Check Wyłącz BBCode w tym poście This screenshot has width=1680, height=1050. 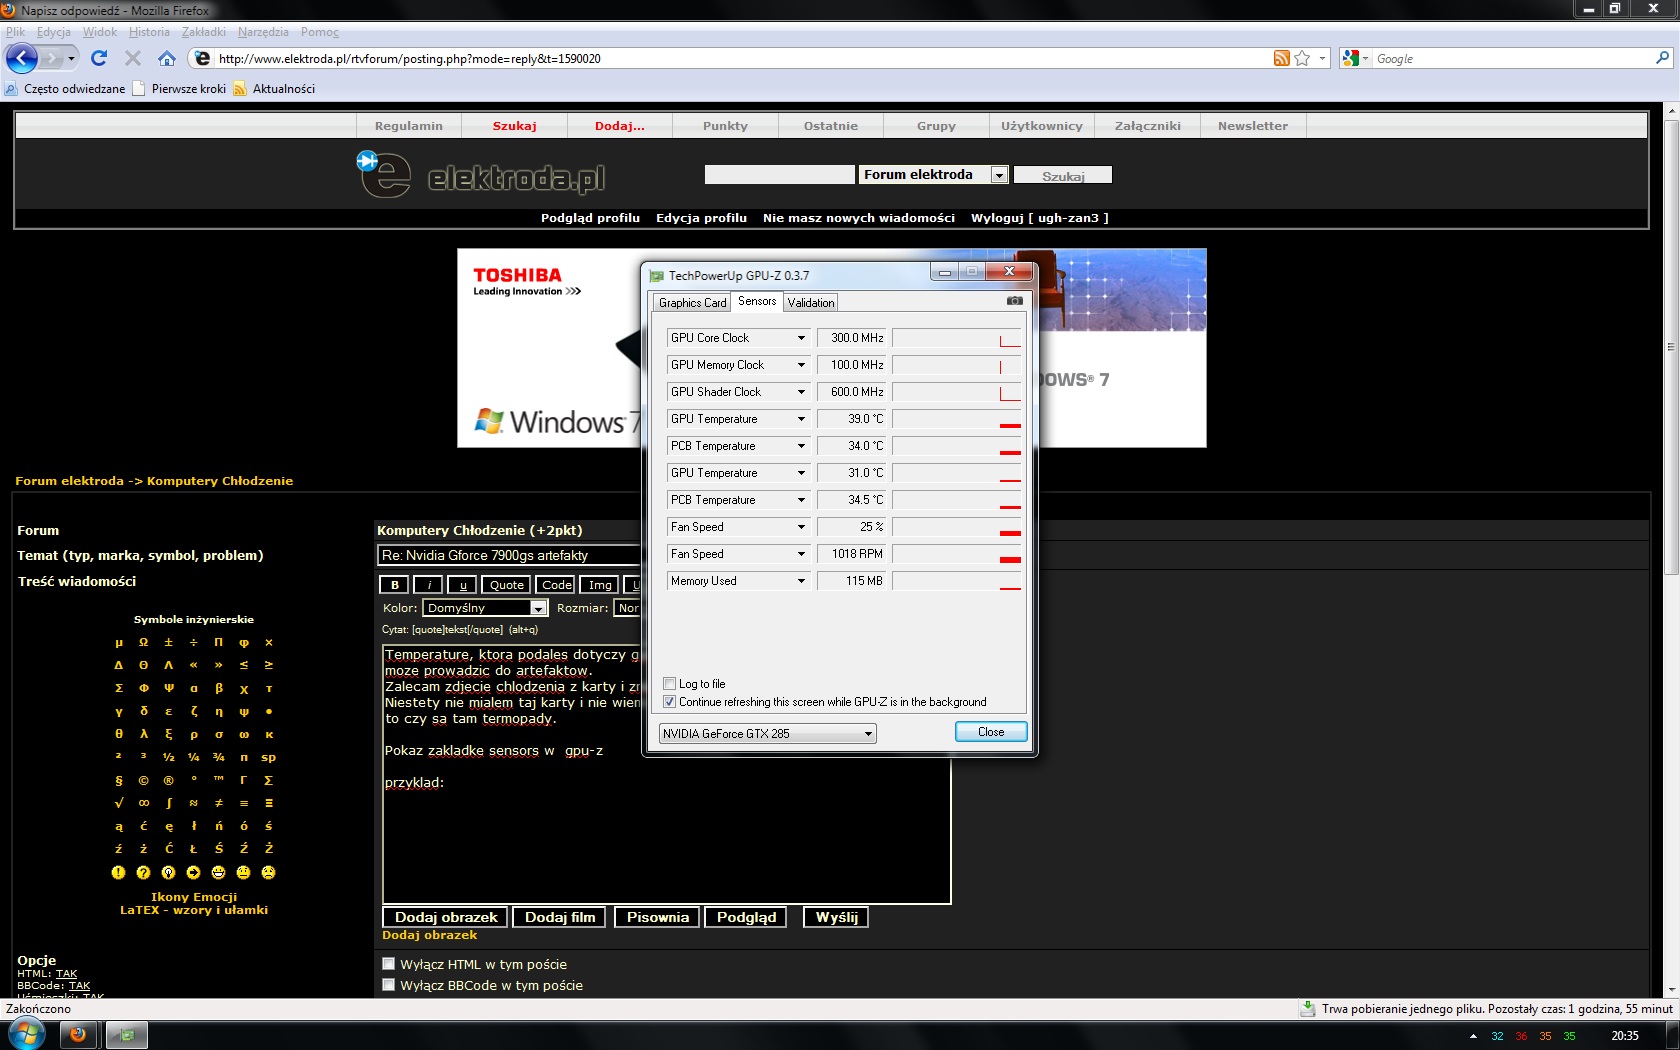pos(388,985)
